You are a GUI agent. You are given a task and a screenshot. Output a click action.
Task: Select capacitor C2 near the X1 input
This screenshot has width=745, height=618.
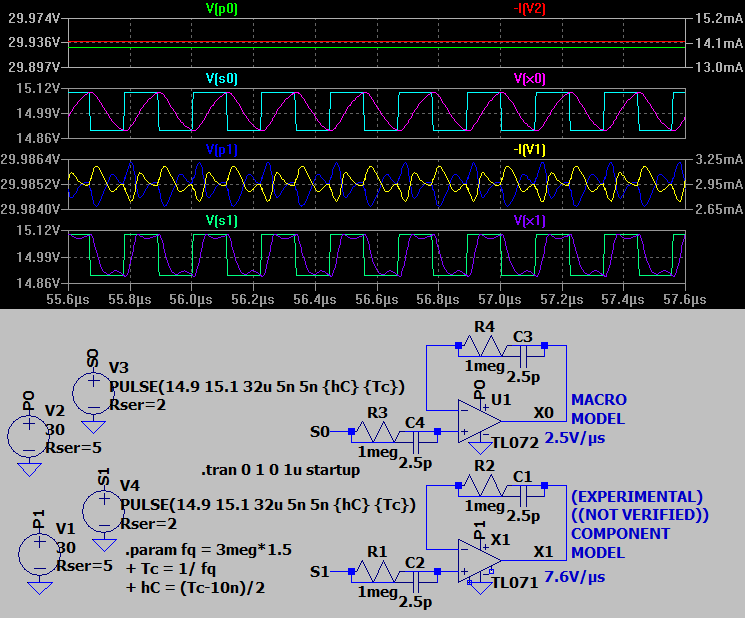coord(417,571)
